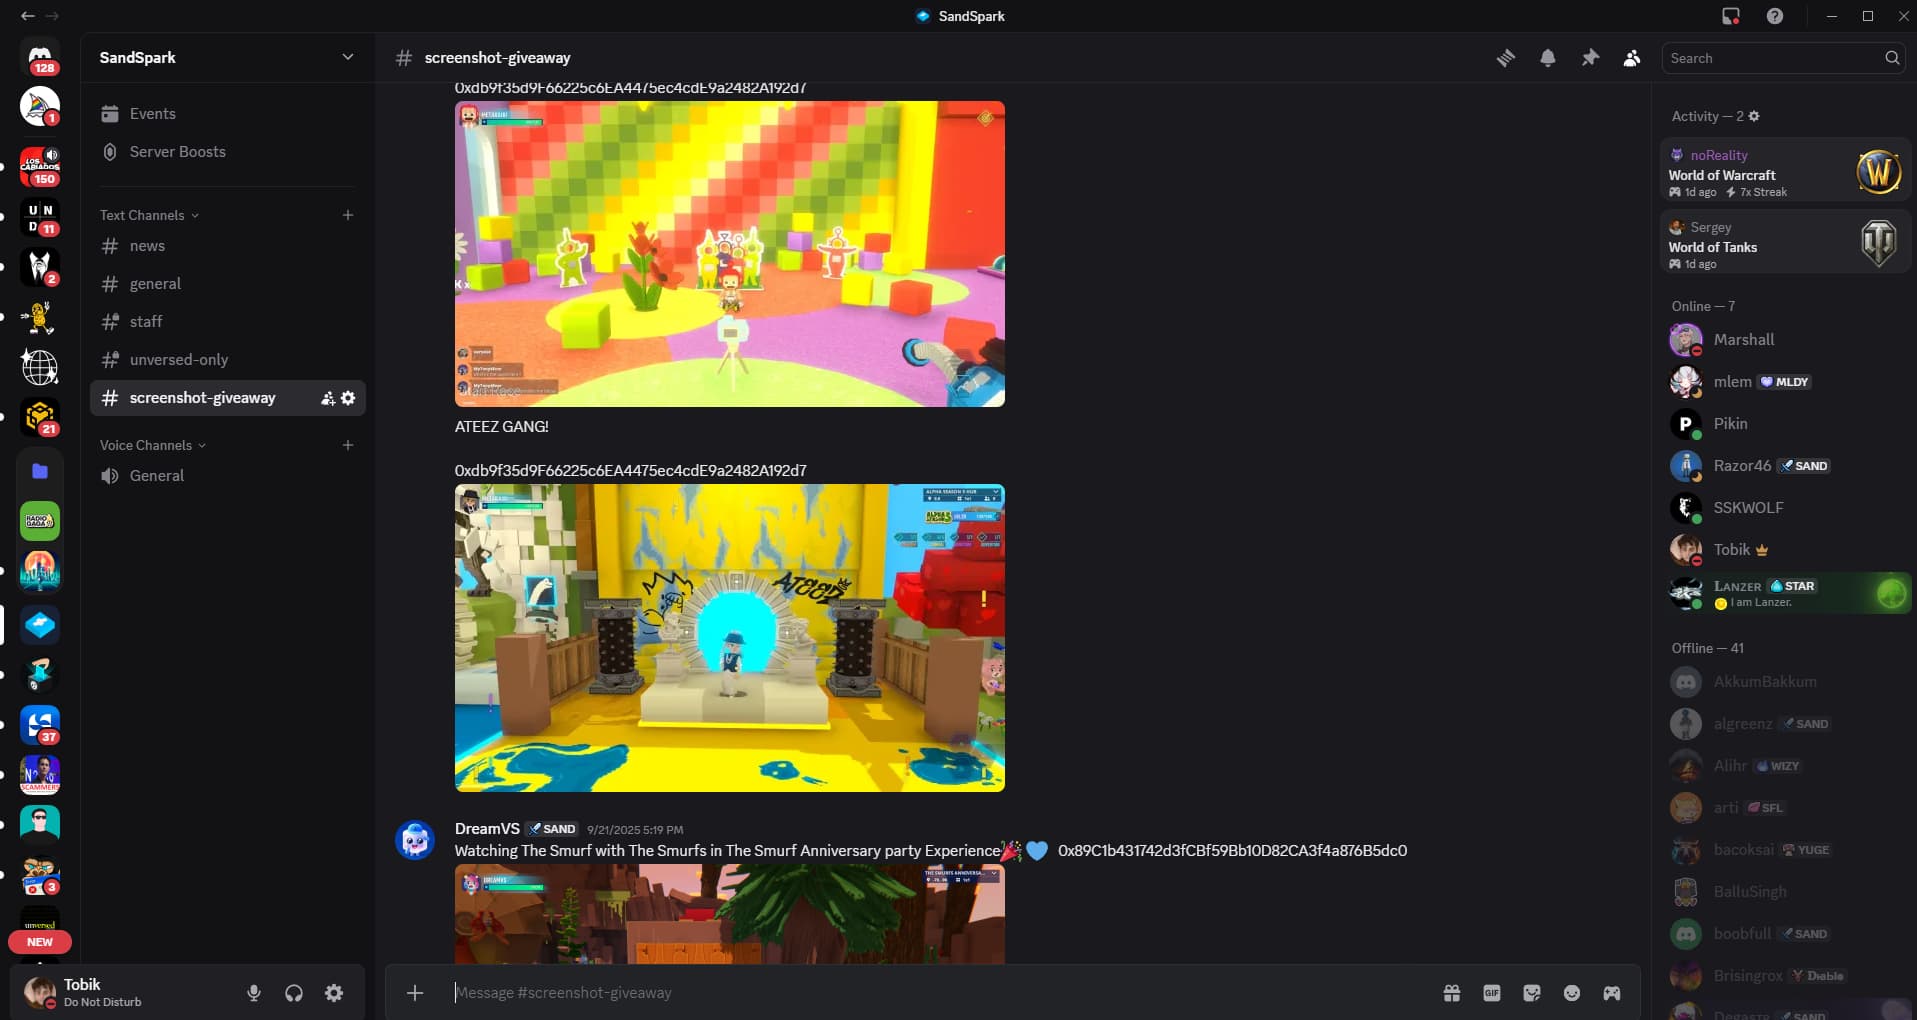Viewport: 1917px width, 1020px height.
Task: Select the wallet address above ATEEZ portal image
Action: (631, 471)
